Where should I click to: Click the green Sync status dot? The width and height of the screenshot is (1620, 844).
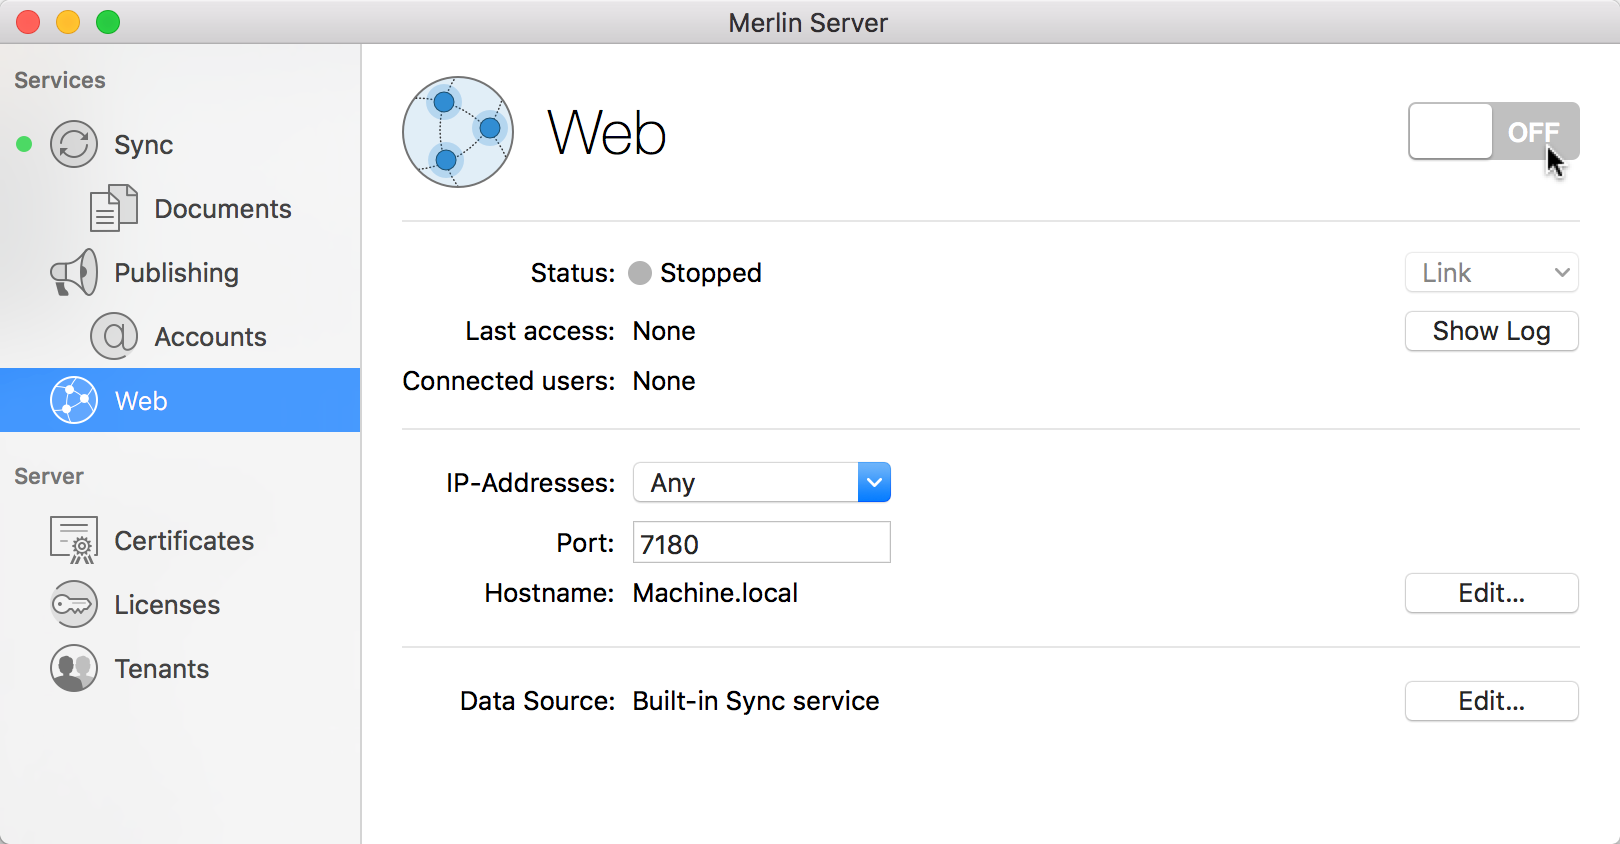pos(24,144)
